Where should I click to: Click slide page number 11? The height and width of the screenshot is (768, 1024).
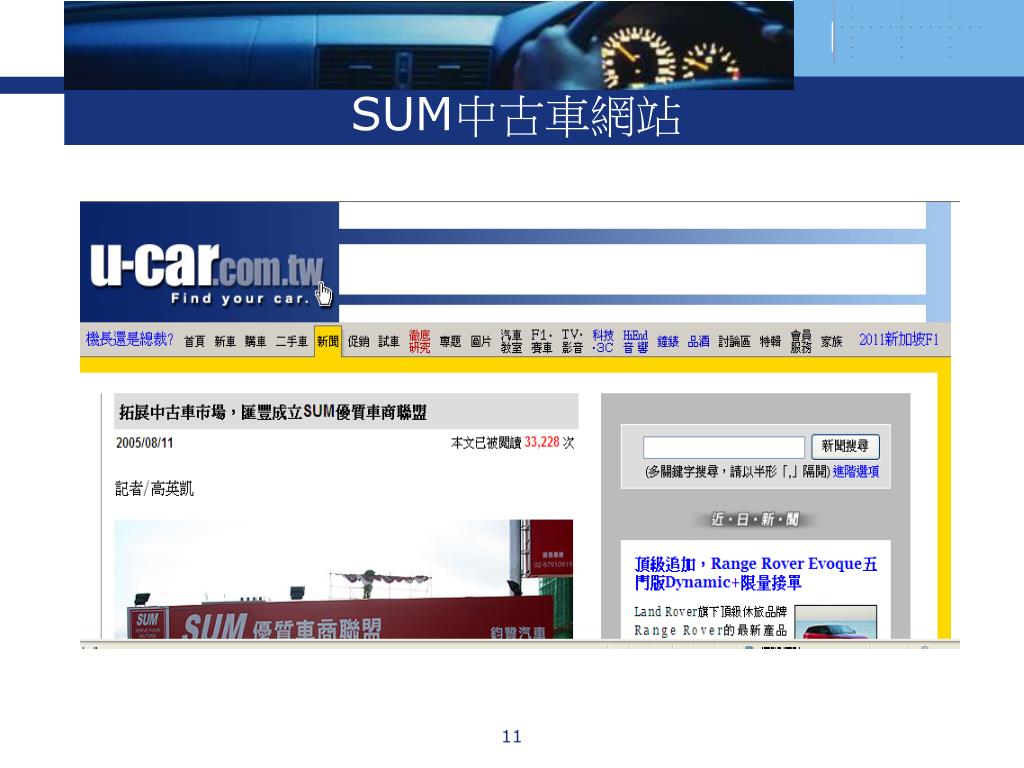[x=512, y=737]
